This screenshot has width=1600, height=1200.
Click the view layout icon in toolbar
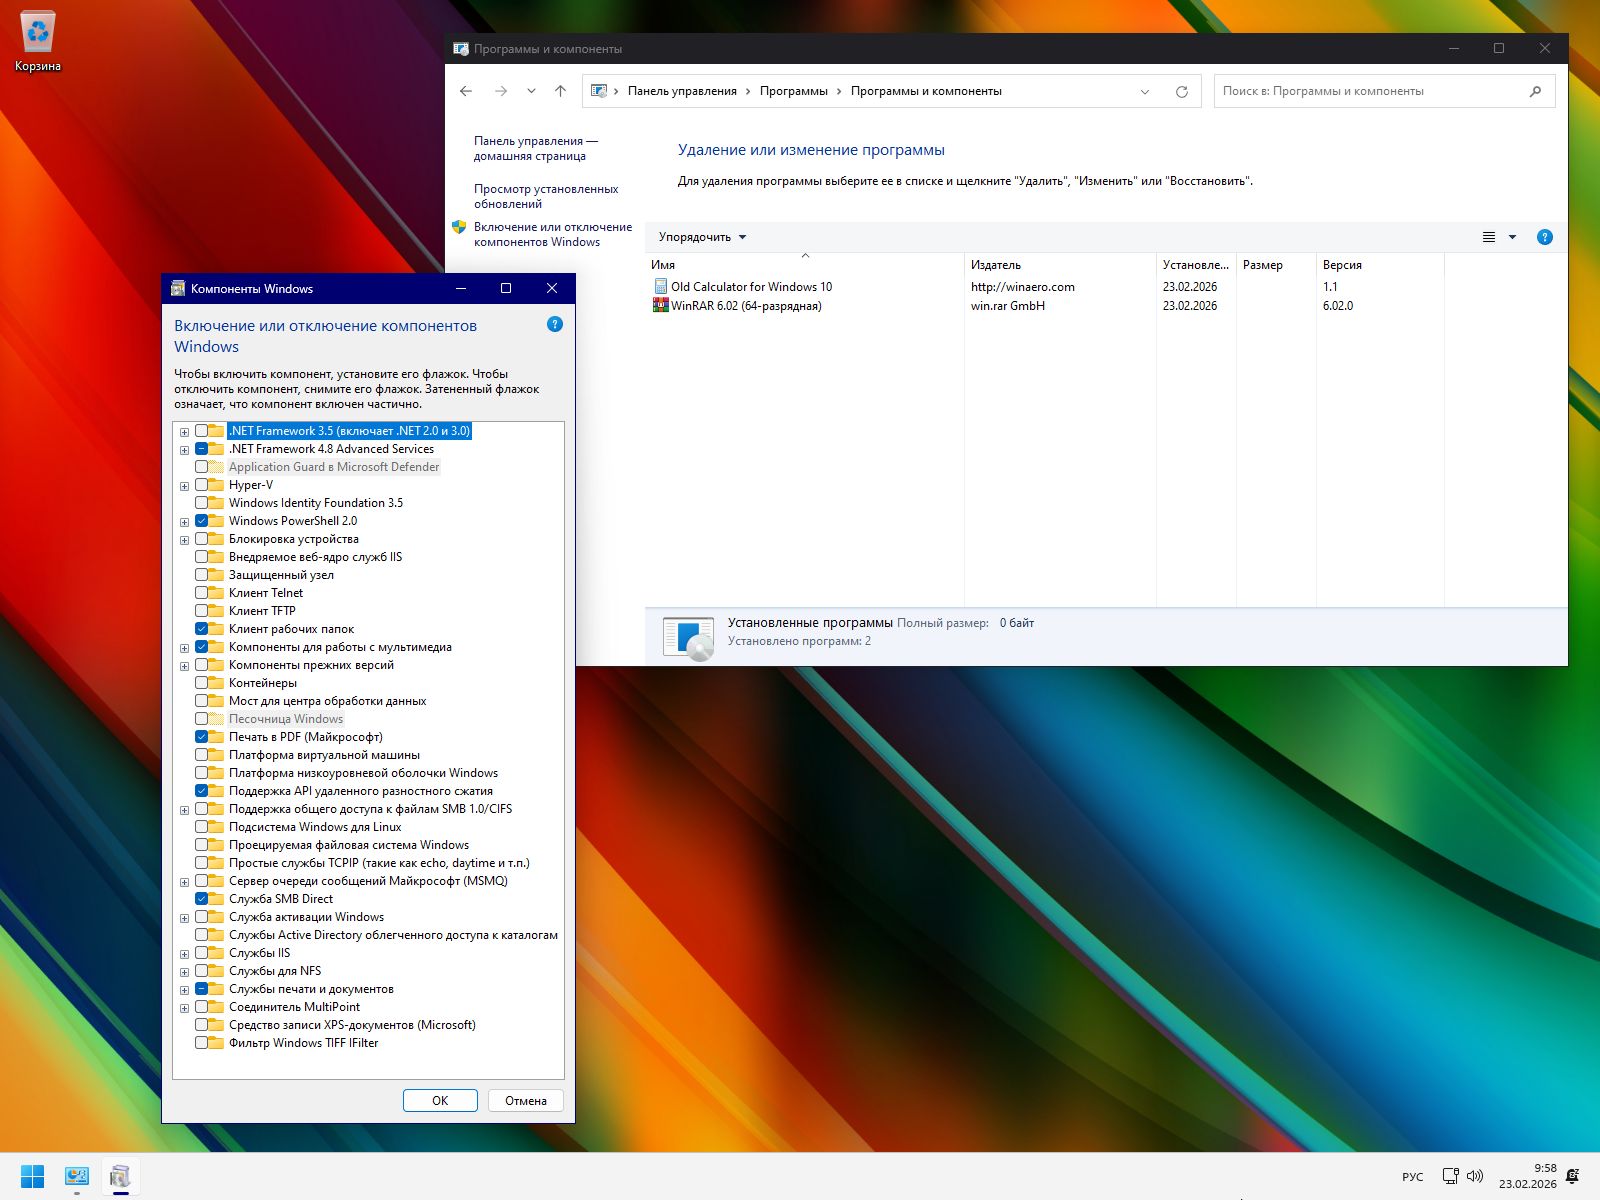[x=1488, y=237]
